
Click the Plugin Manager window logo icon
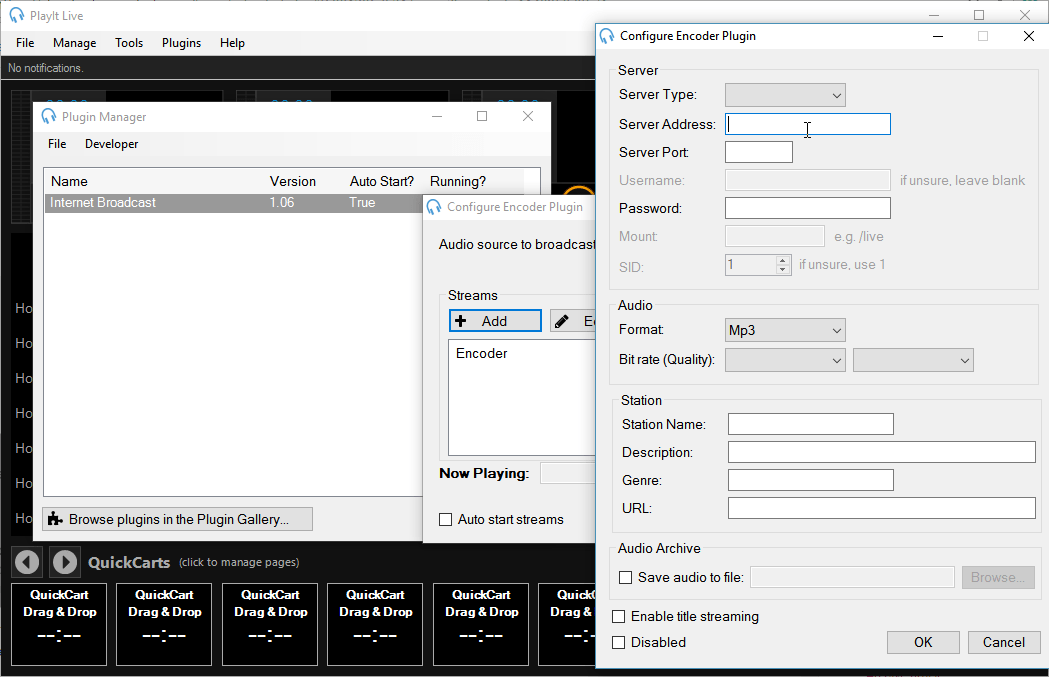47,116
